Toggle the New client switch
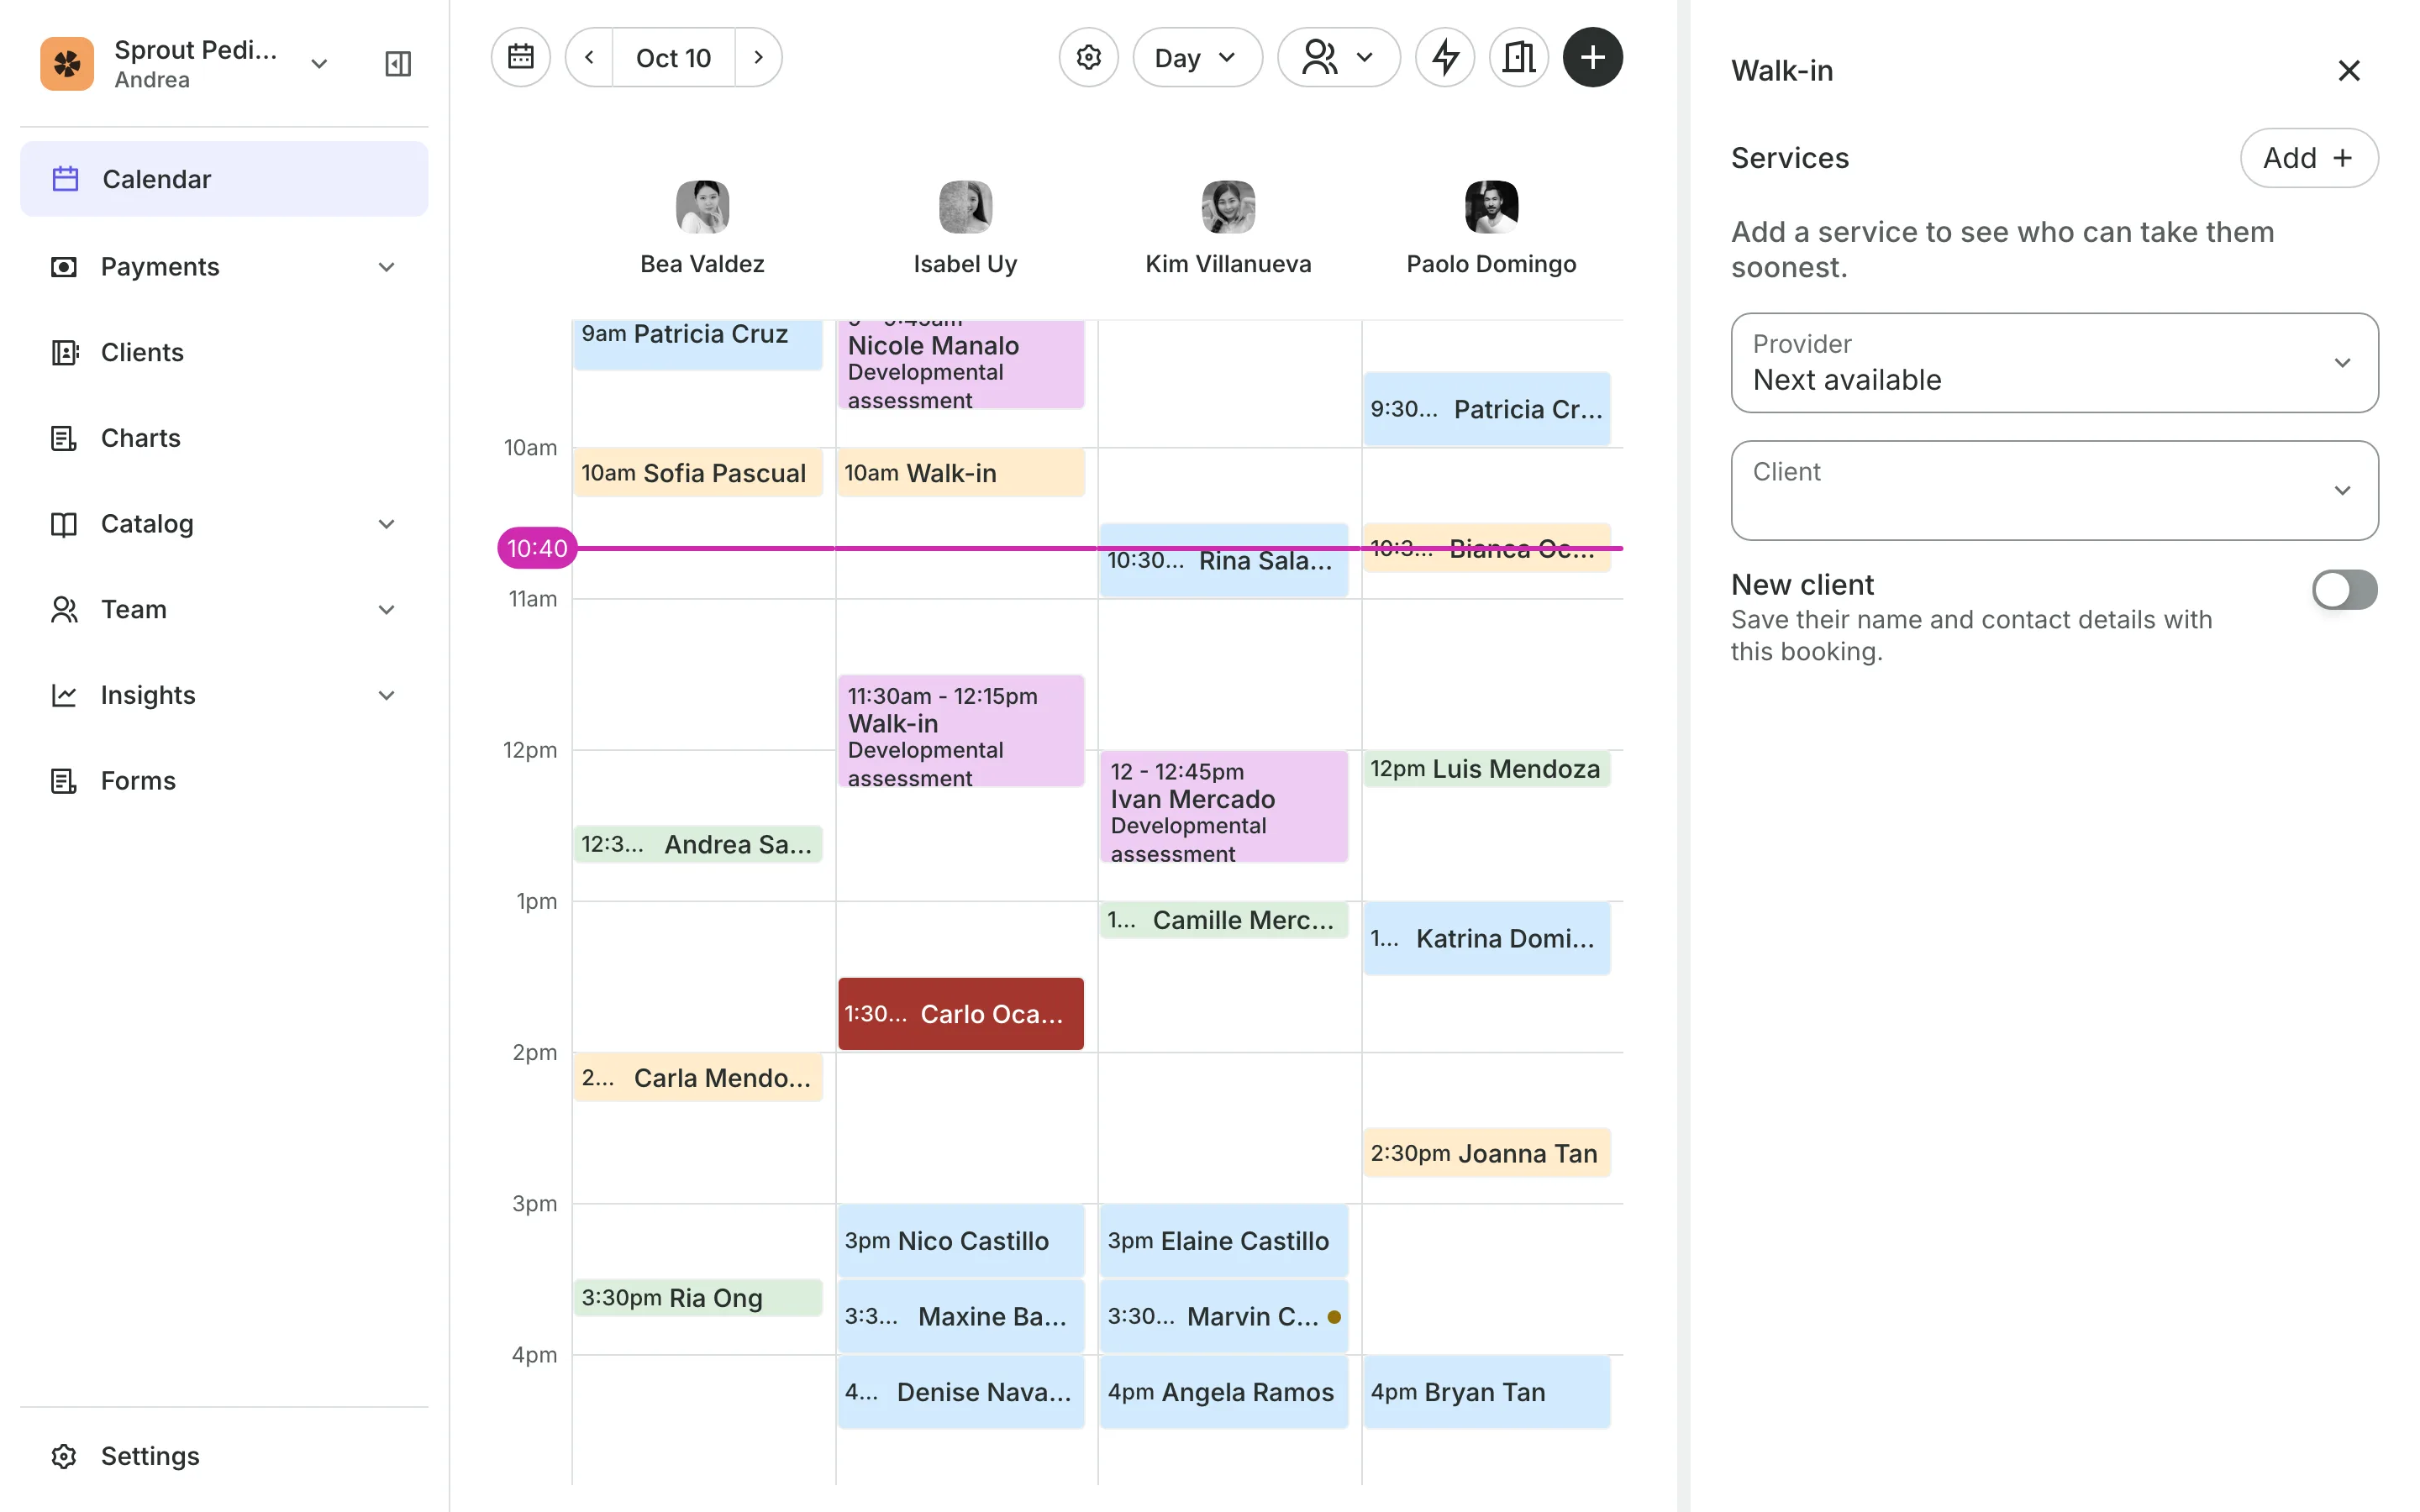This screenshot has height=1512, width=2420. (x=2344, y=589)
